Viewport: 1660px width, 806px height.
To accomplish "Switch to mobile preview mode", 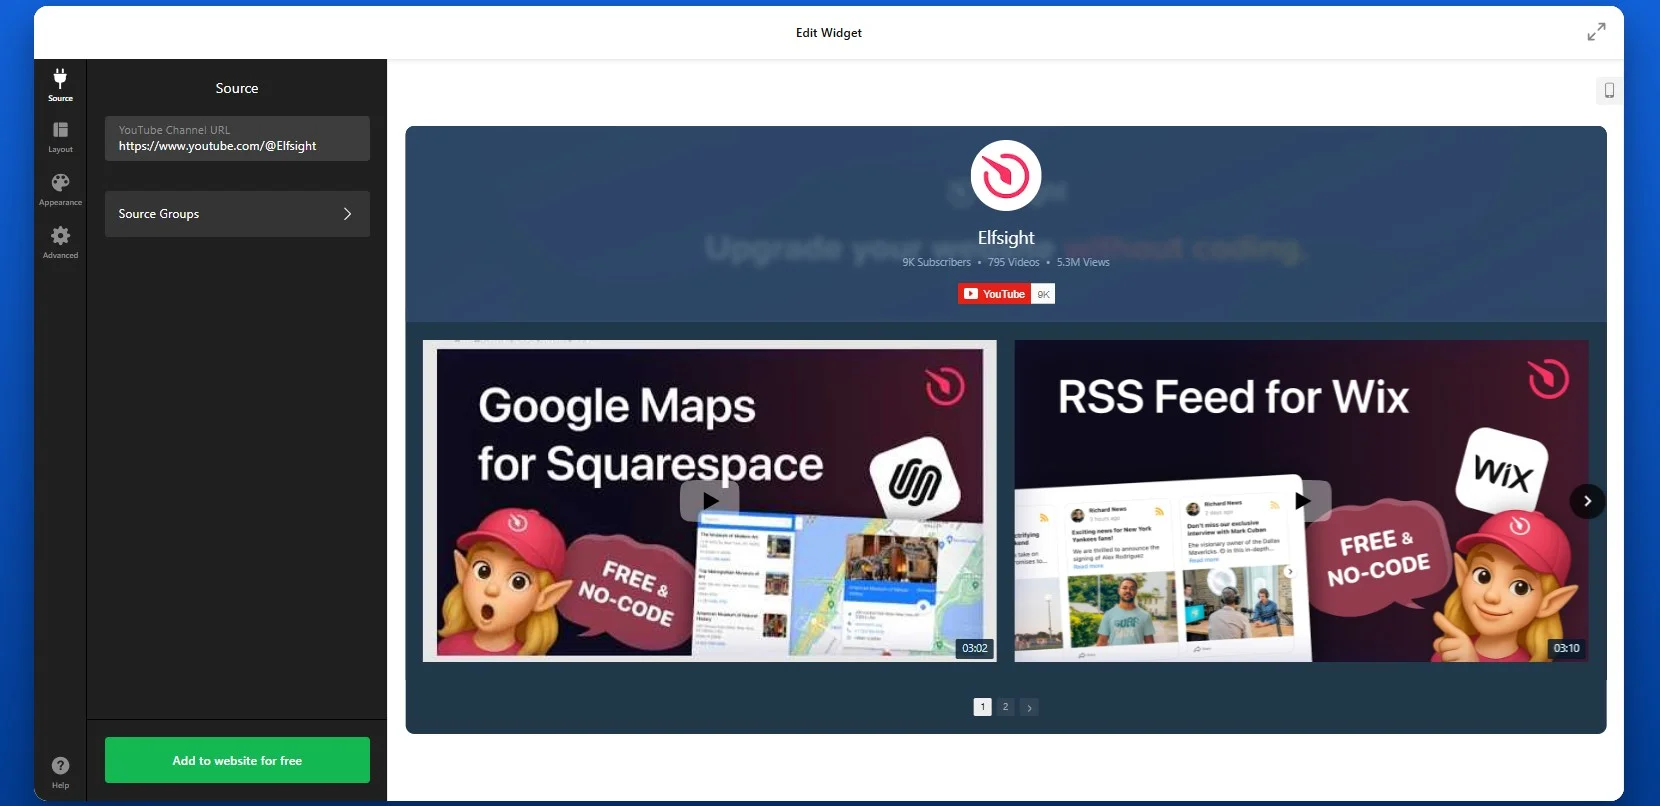I will click(1609, 90).
